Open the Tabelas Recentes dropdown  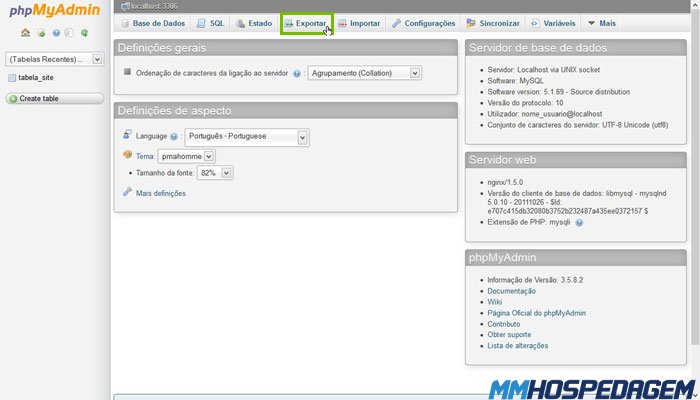pyautogui.click(x=54, y=59)
